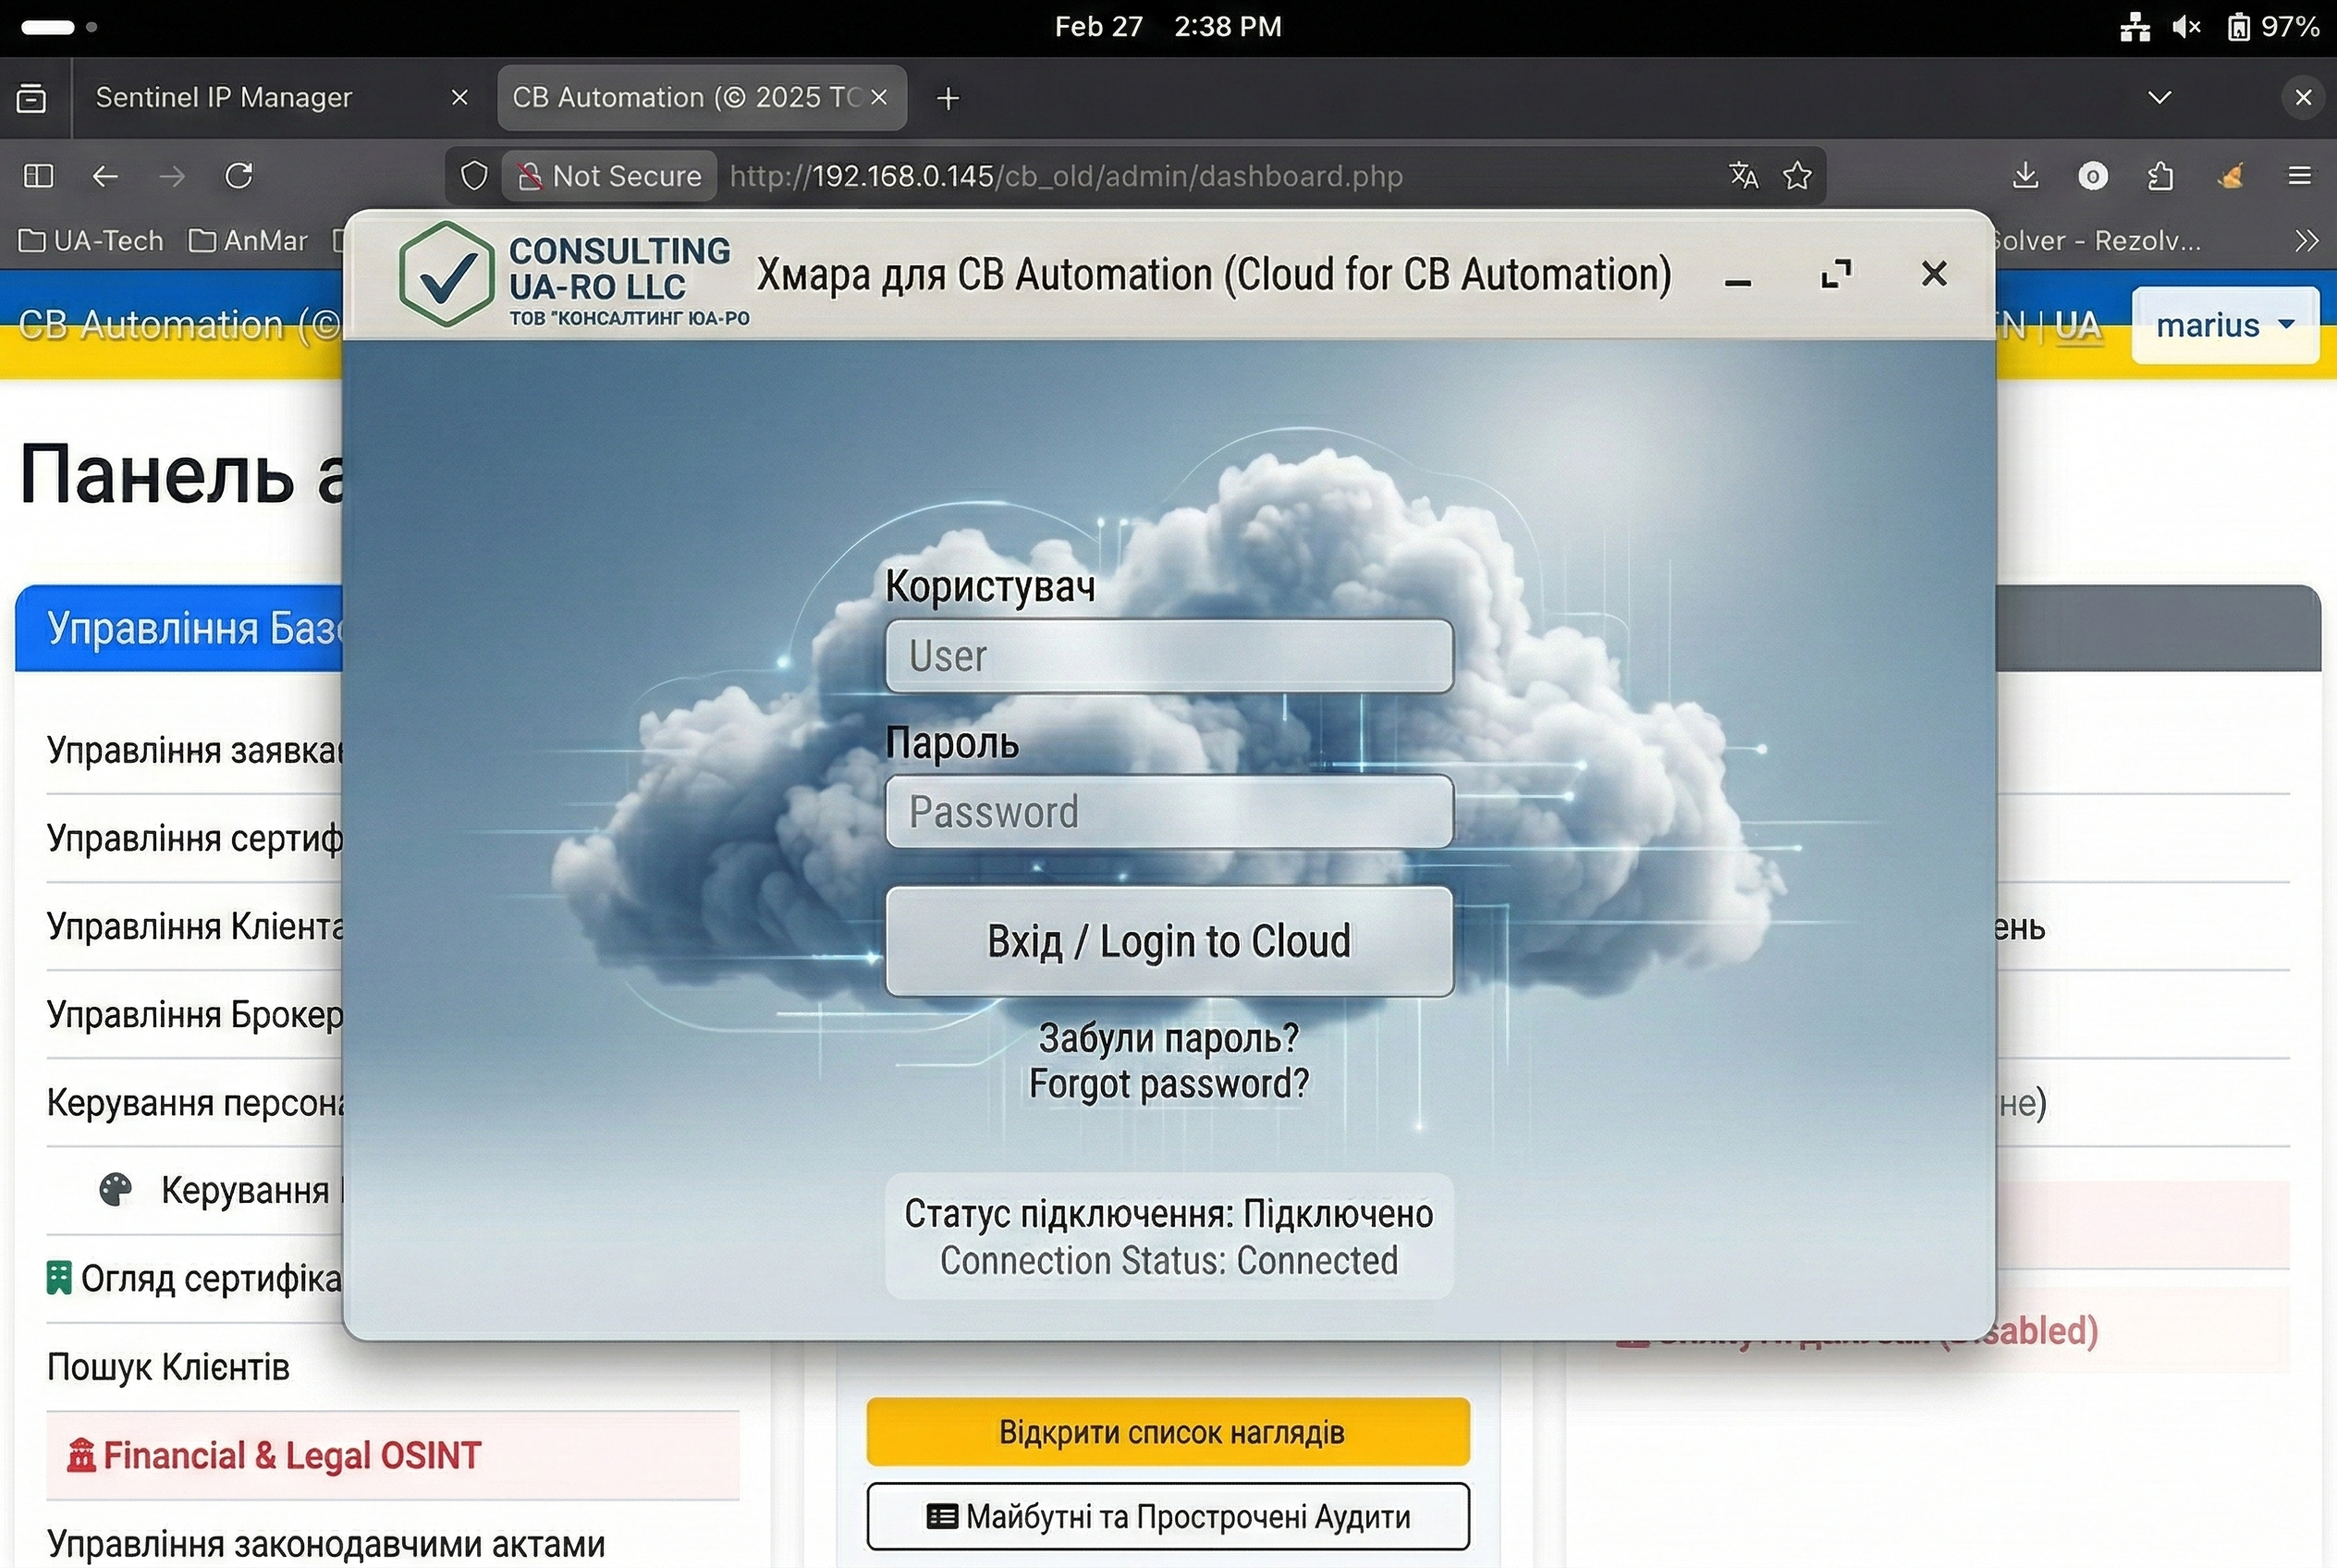
Task: Click inside the Password field
Action: (x=1168, y=812)
